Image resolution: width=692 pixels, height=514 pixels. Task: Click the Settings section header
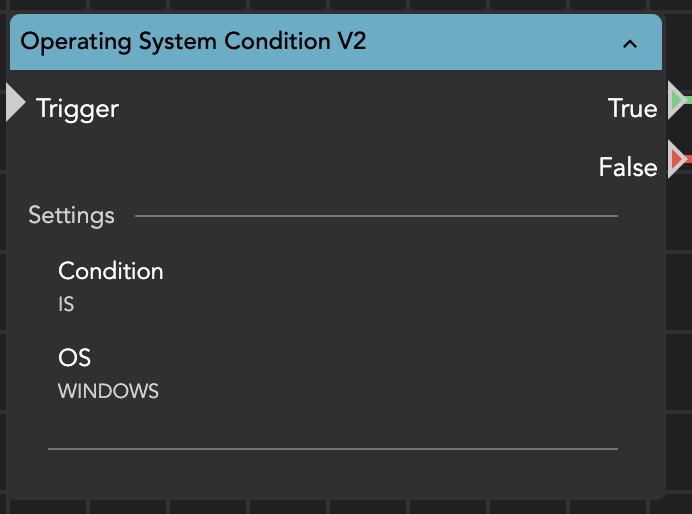(x=71, y=215)
